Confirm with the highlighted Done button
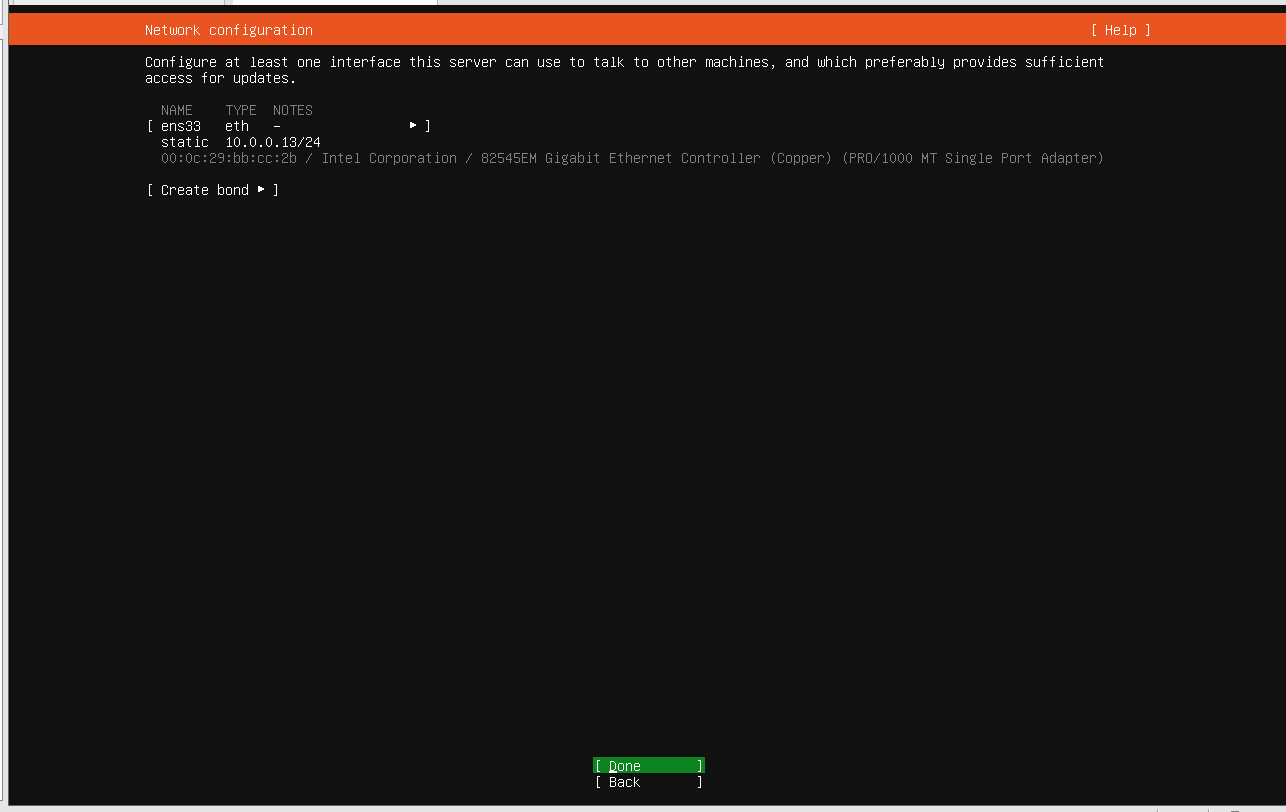1286x812 pixels. point(649,766)
